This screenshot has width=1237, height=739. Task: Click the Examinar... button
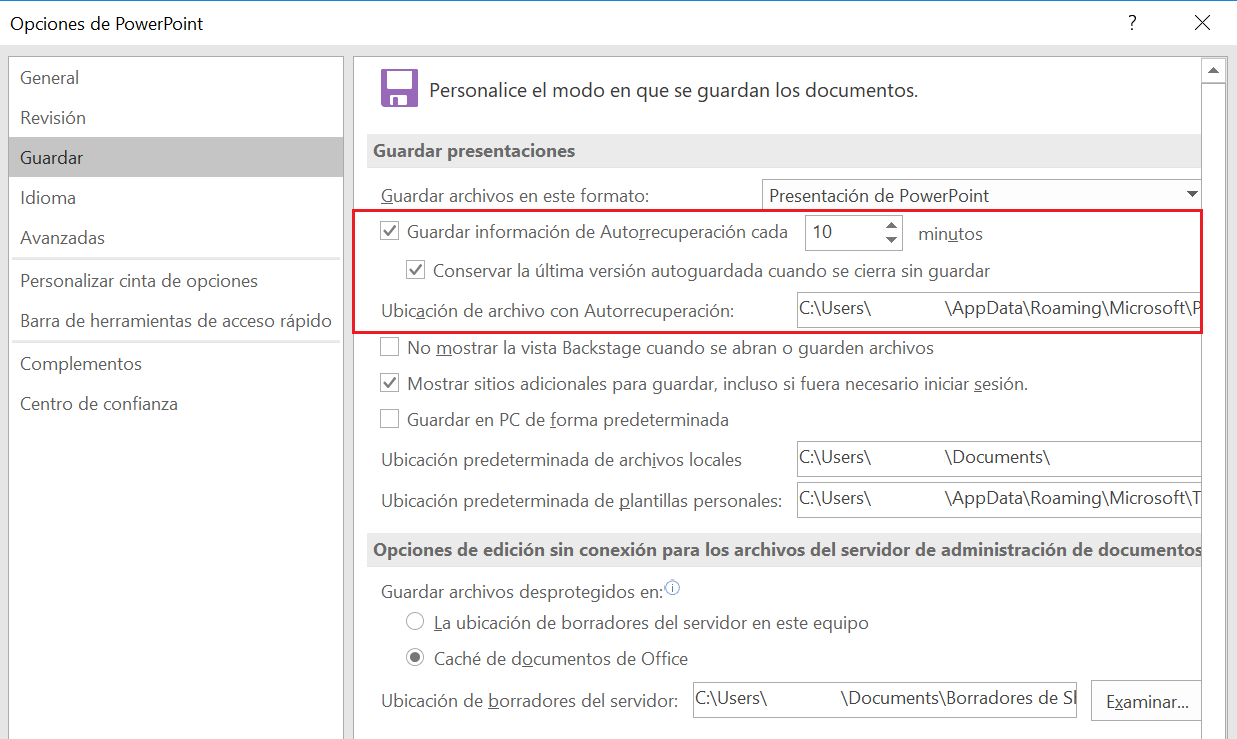click(x=1146, y=702)
